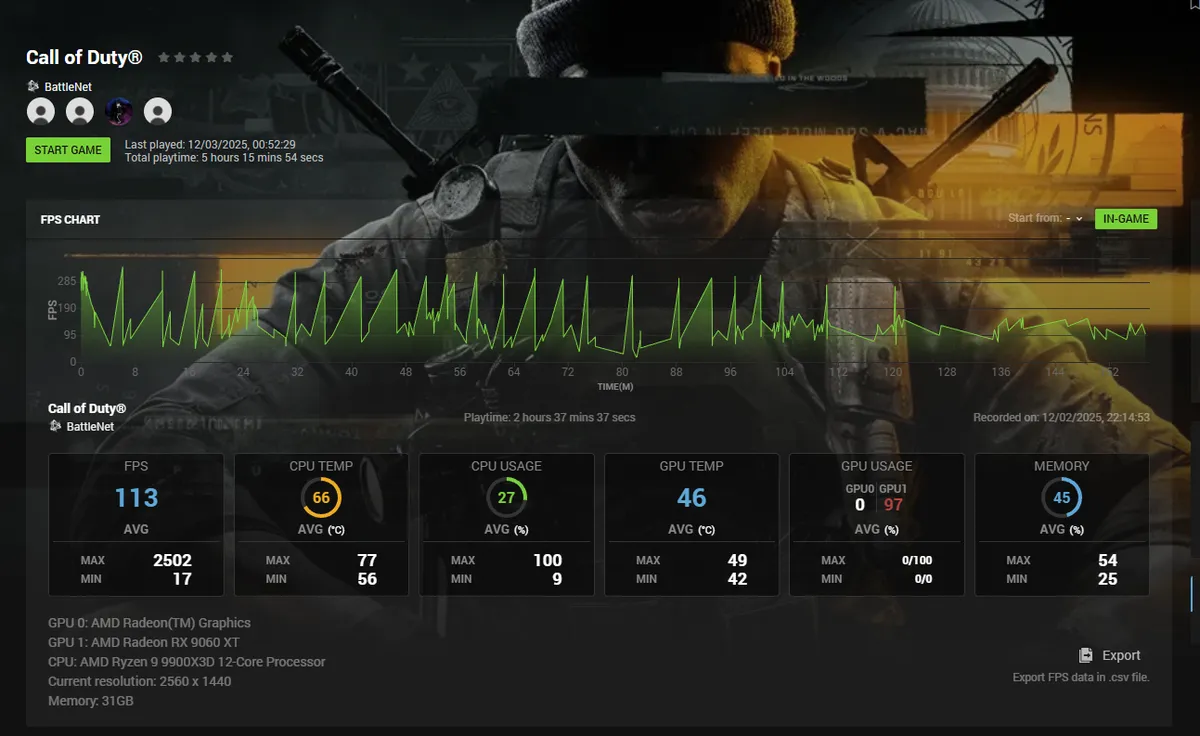Select the third star in rating

pos(196,58)
